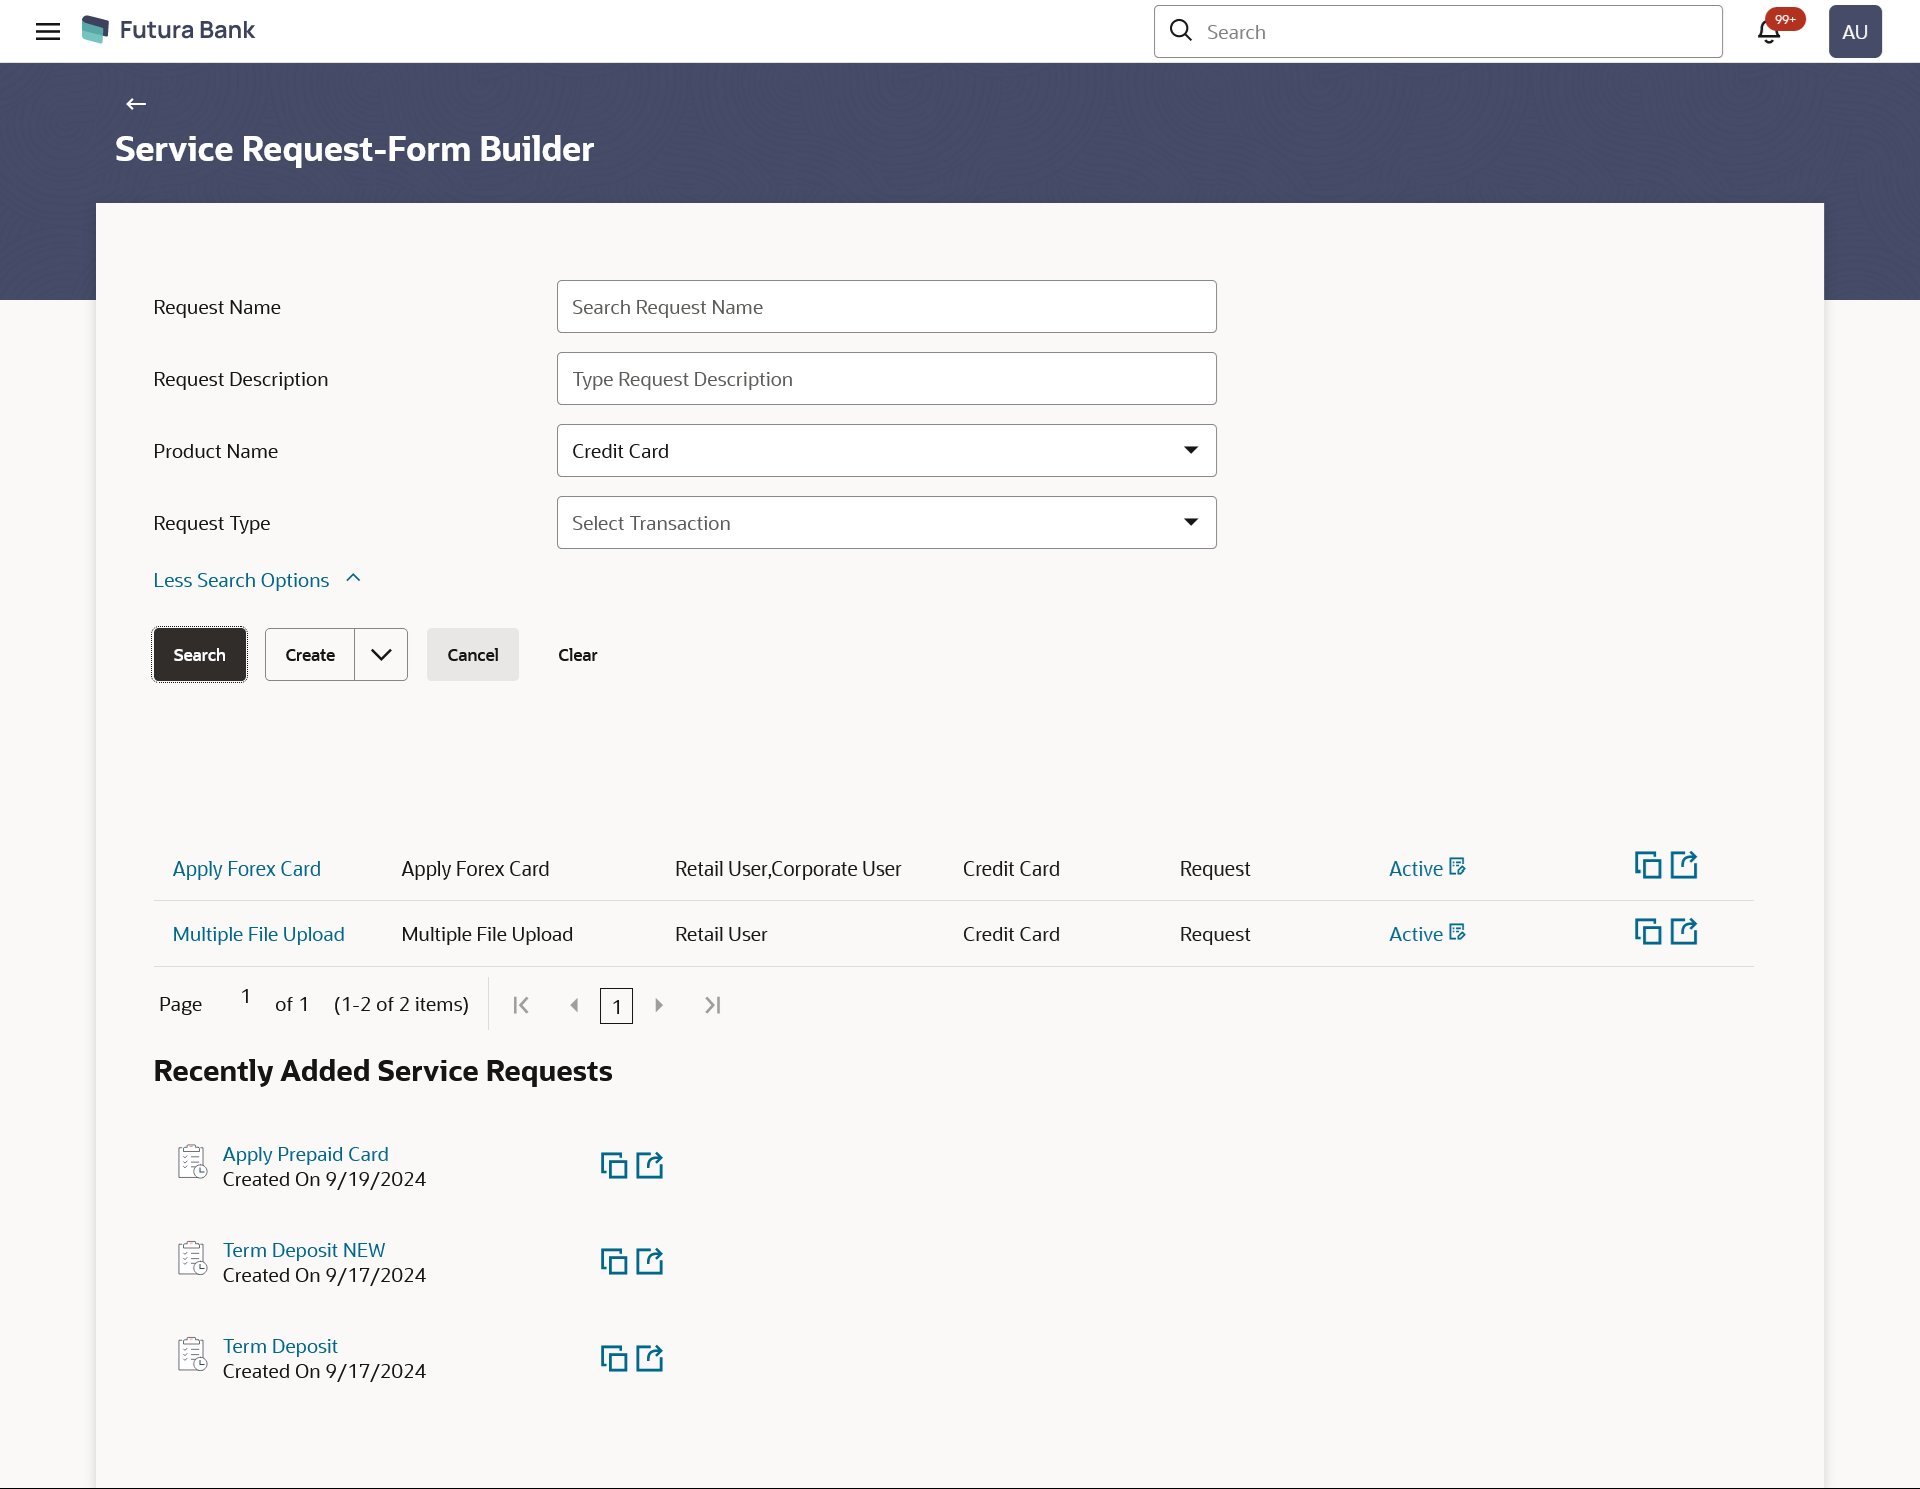Export the Apply Prepaid Card request
Screen dimensions: 1920x1489
click(x=650, y=1165)
